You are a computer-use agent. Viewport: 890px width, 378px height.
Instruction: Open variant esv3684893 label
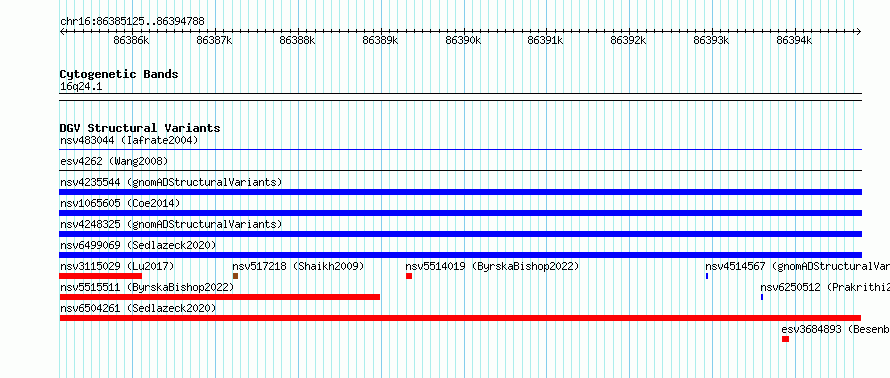836,329
